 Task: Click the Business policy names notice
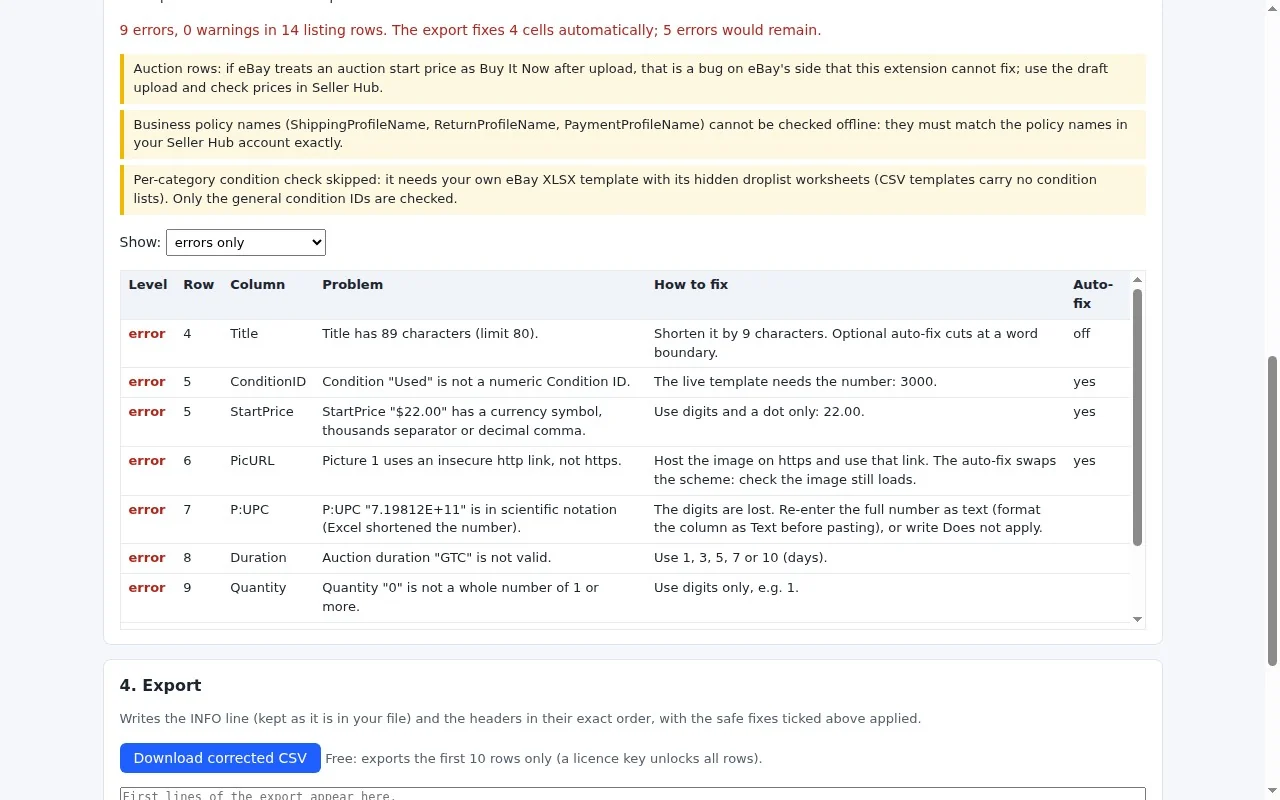tap(633, 134)
